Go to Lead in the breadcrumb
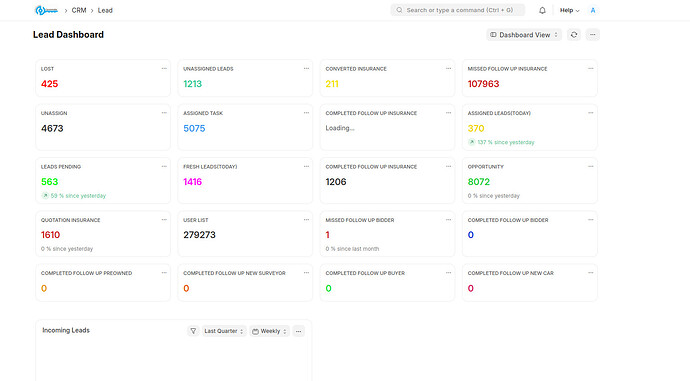Viewport: 690px width, 381px height. 105,10
